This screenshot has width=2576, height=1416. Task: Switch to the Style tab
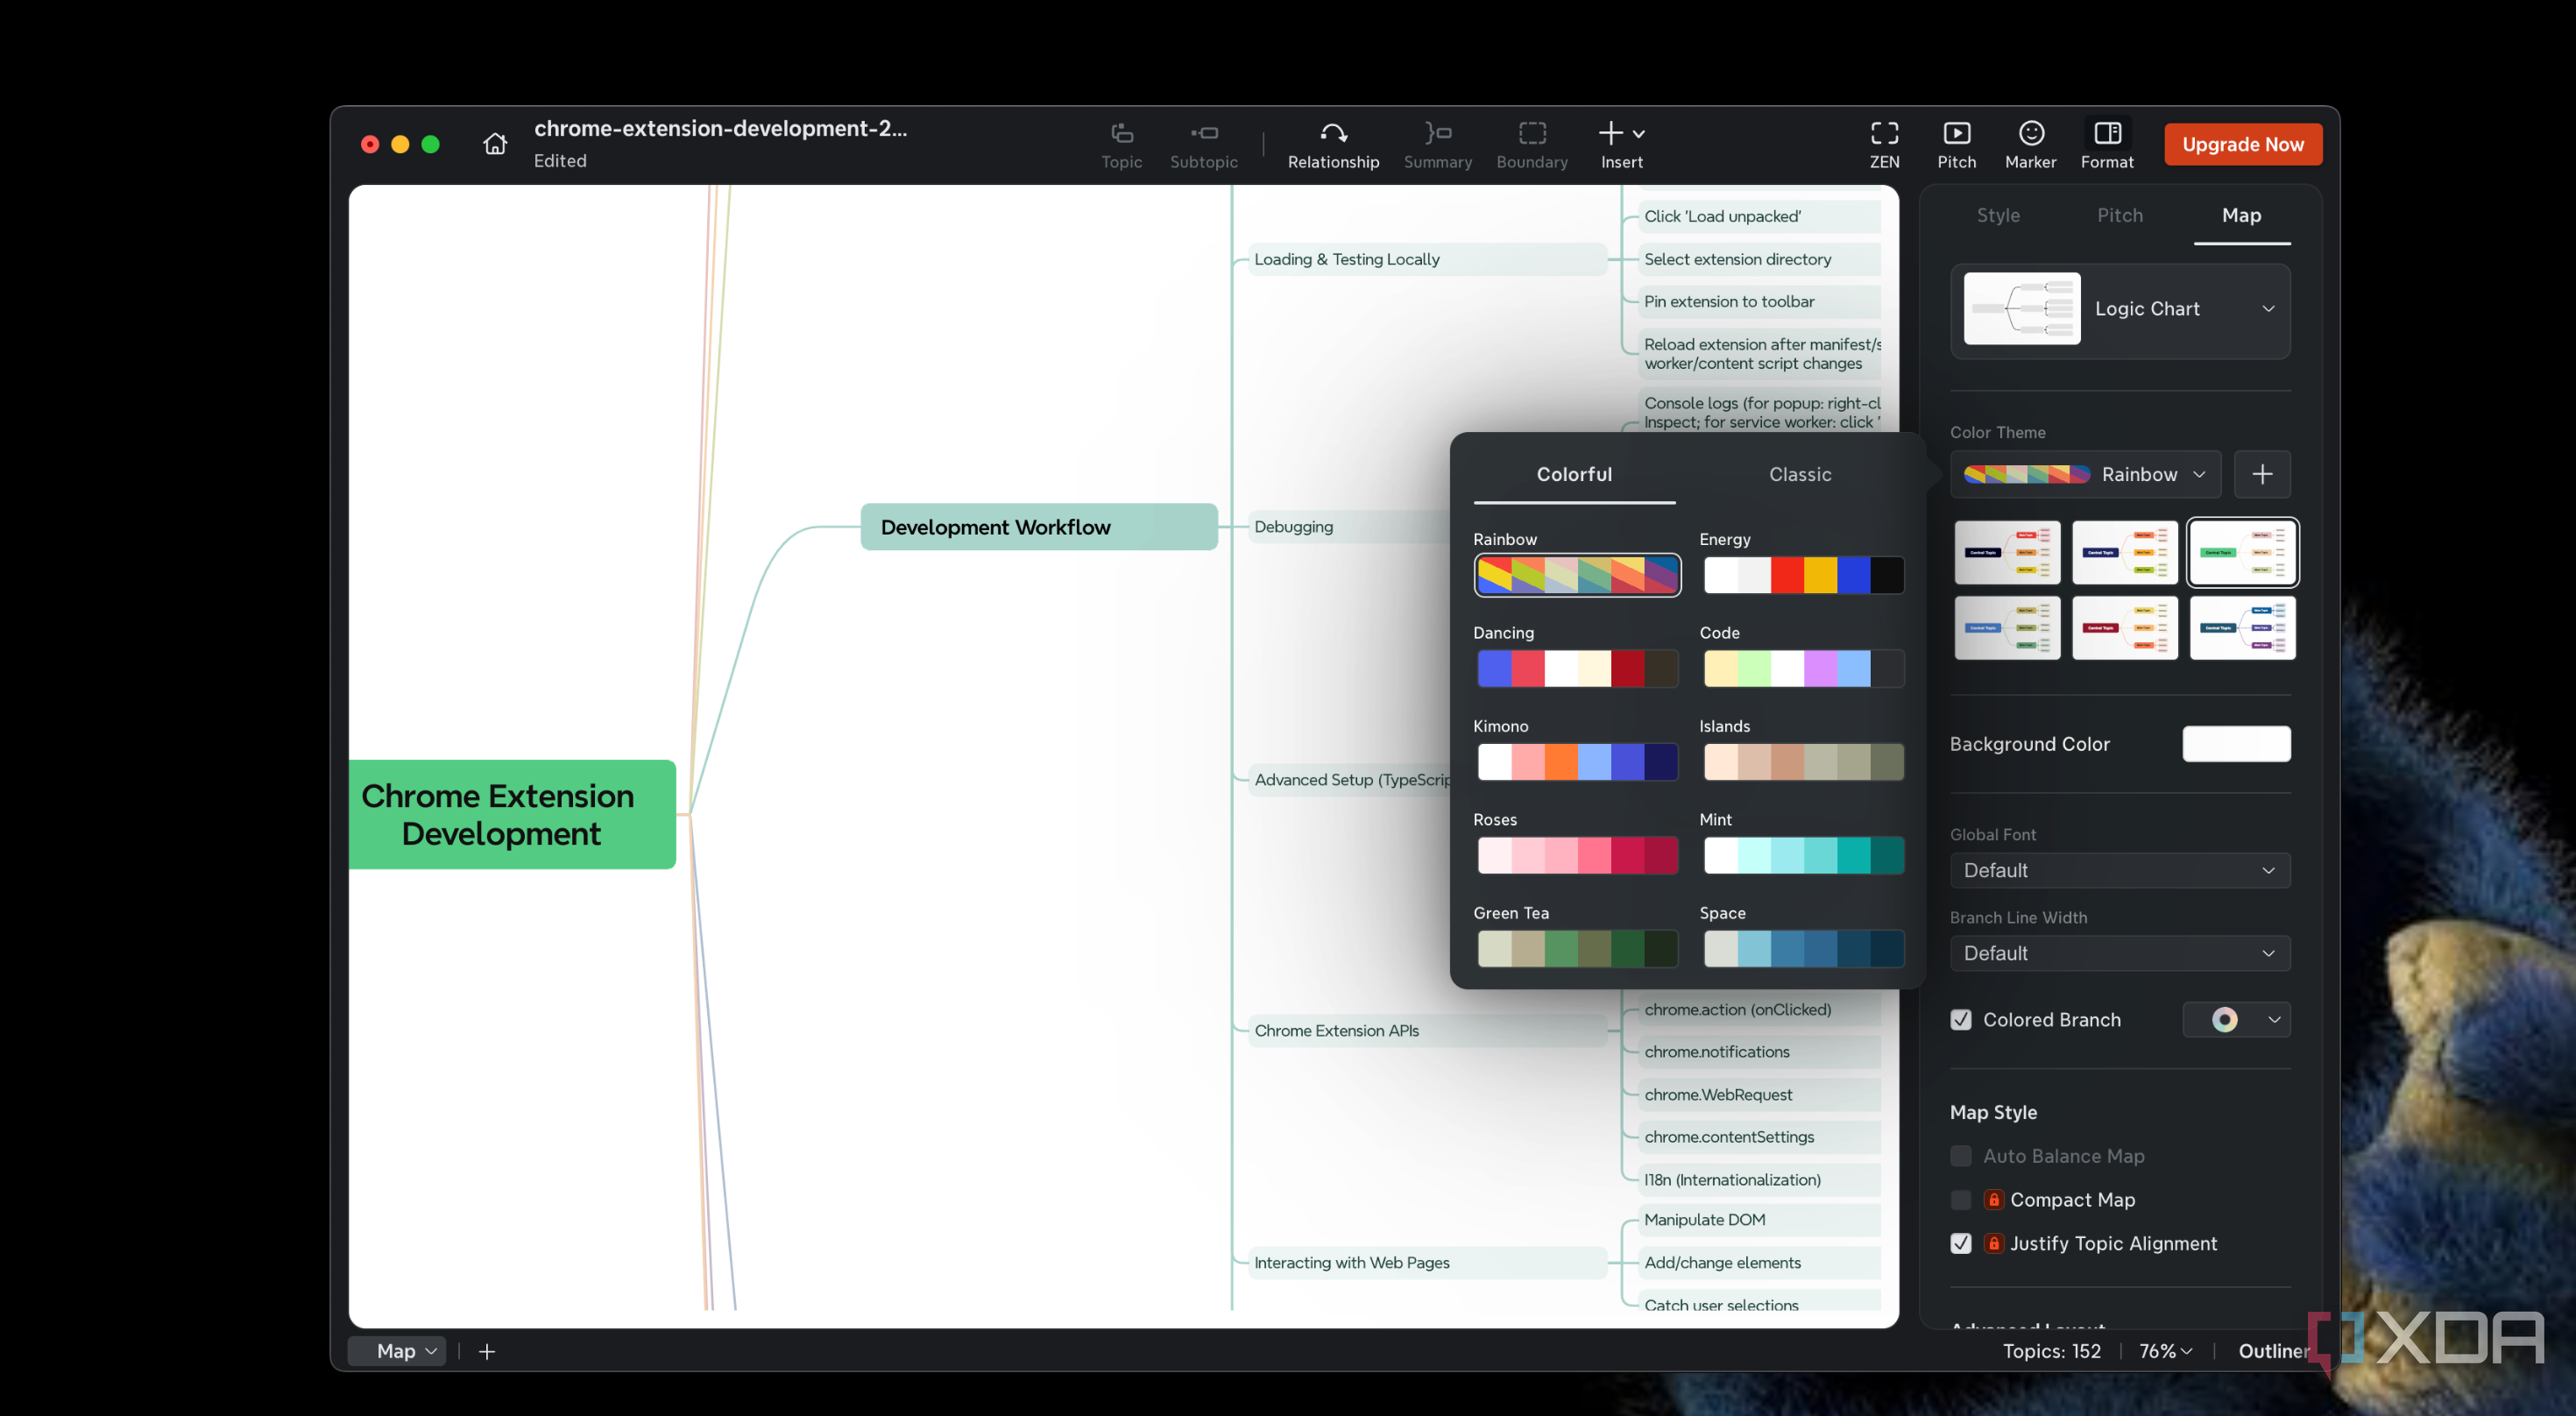1998,216
